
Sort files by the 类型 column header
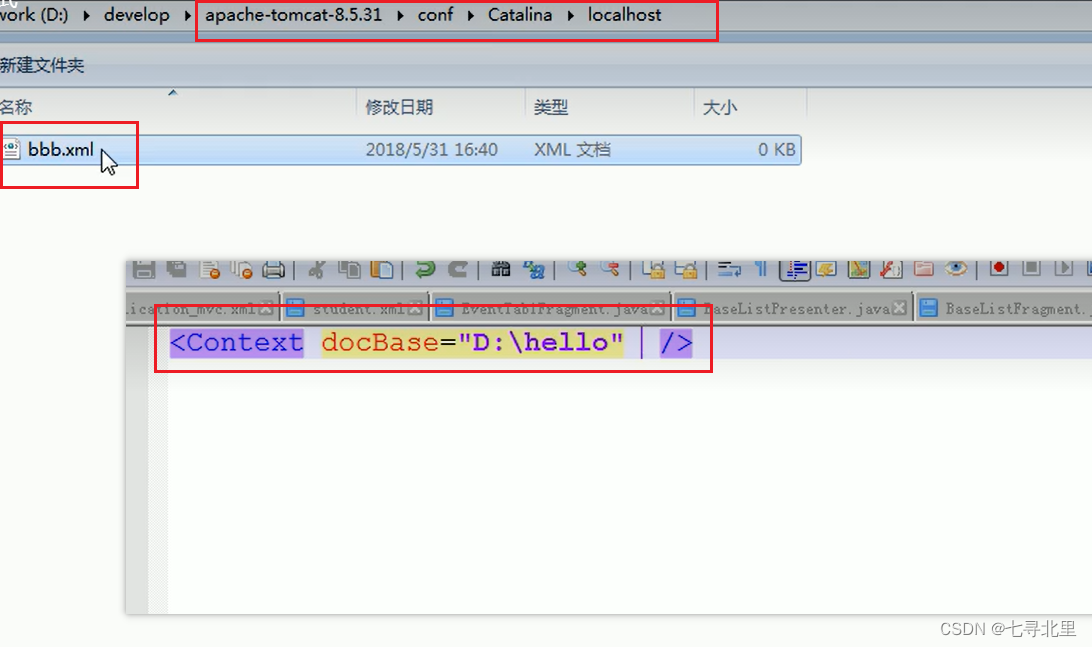(609, 107)
